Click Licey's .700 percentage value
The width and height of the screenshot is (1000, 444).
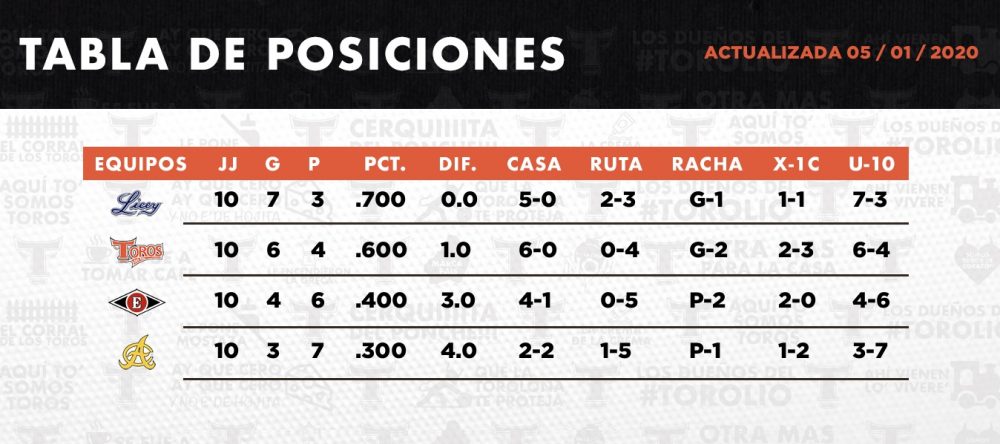click(381, 200)
